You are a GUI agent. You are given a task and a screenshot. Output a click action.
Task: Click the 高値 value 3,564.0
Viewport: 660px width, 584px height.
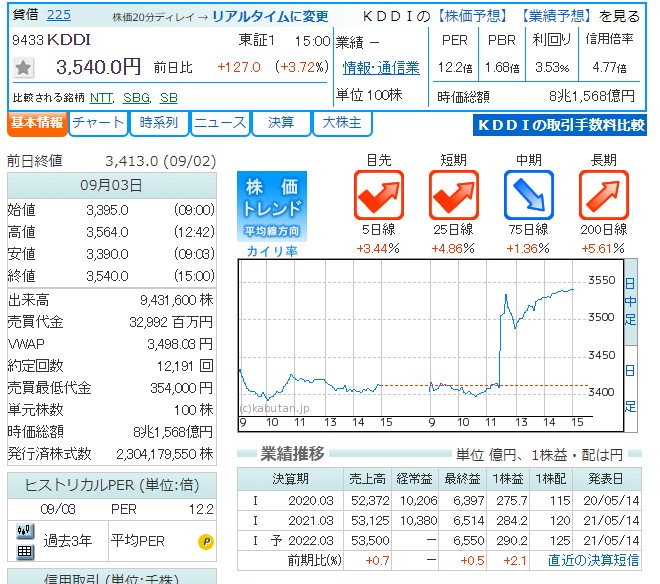point(107,232)
